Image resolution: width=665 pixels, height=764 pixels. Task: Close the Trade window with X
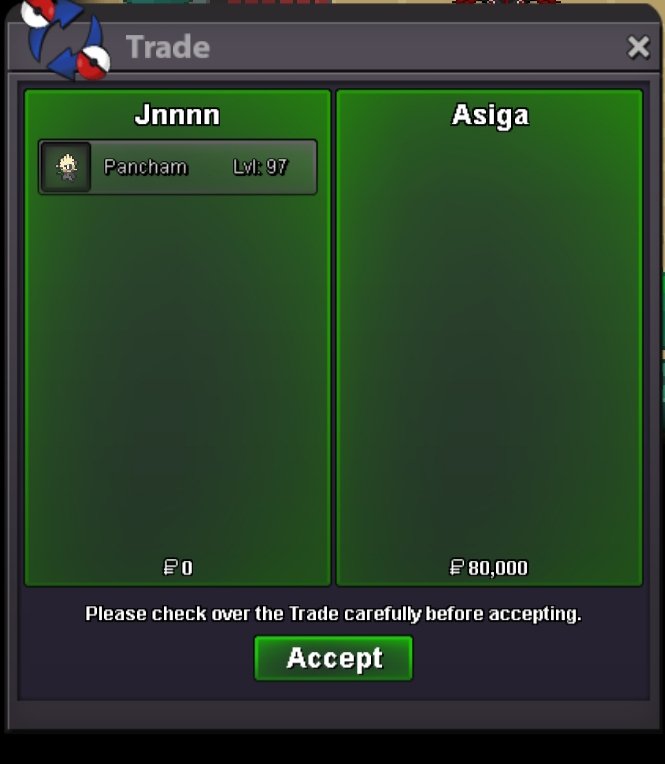click(x=638, y=47)
